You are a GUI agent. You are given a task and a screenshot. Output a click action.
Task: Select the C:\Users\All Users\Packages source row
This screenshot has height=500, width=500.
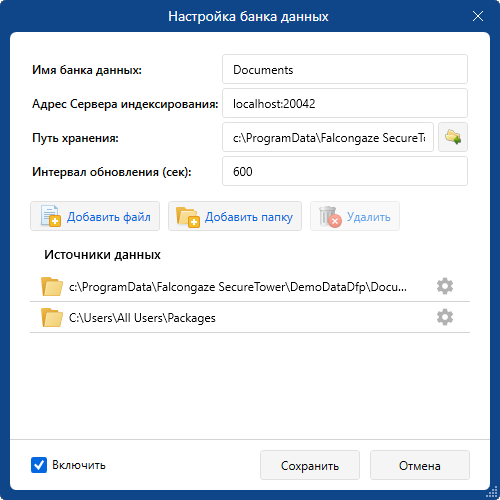[x=250, y=317]
